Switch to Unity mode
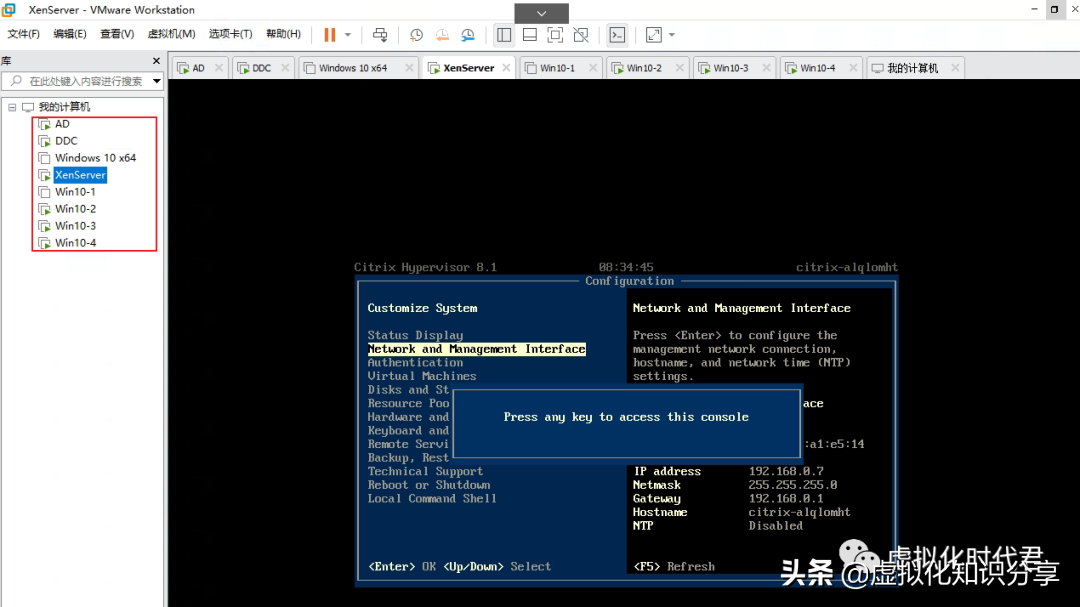Image resolution: width=1080 pixels, height=607 pixels. pyautogui.click(x=581, y=34)
